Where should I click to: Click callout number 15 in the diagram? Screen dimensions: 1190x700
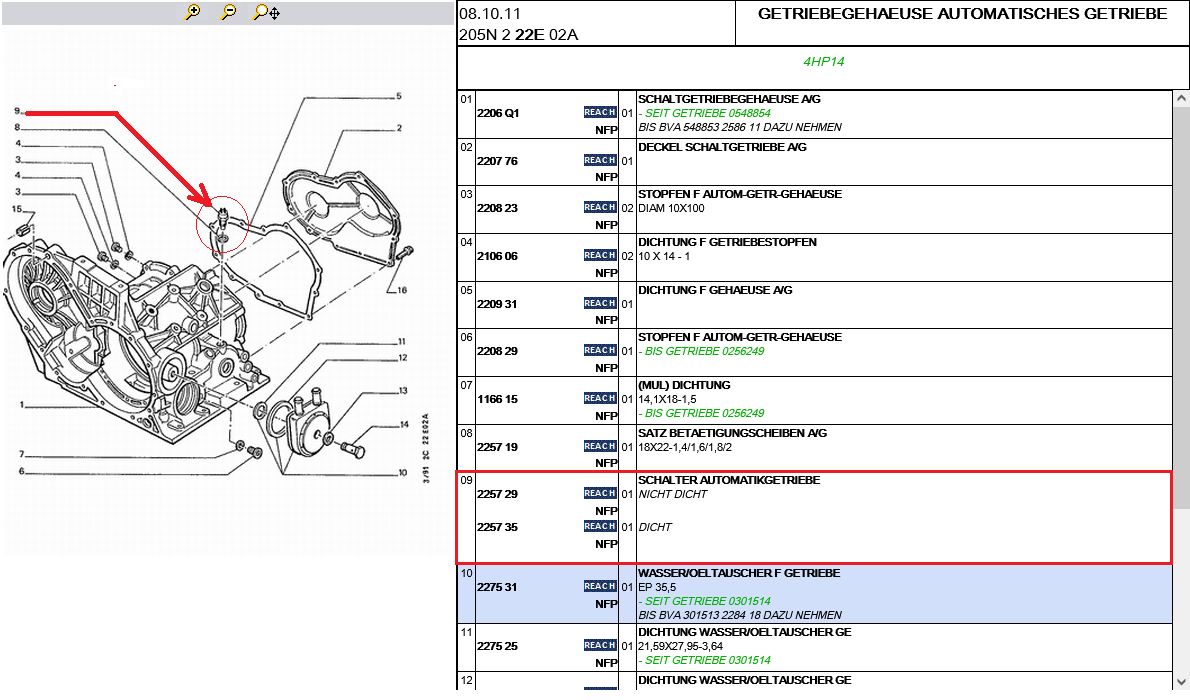point(16,209)
